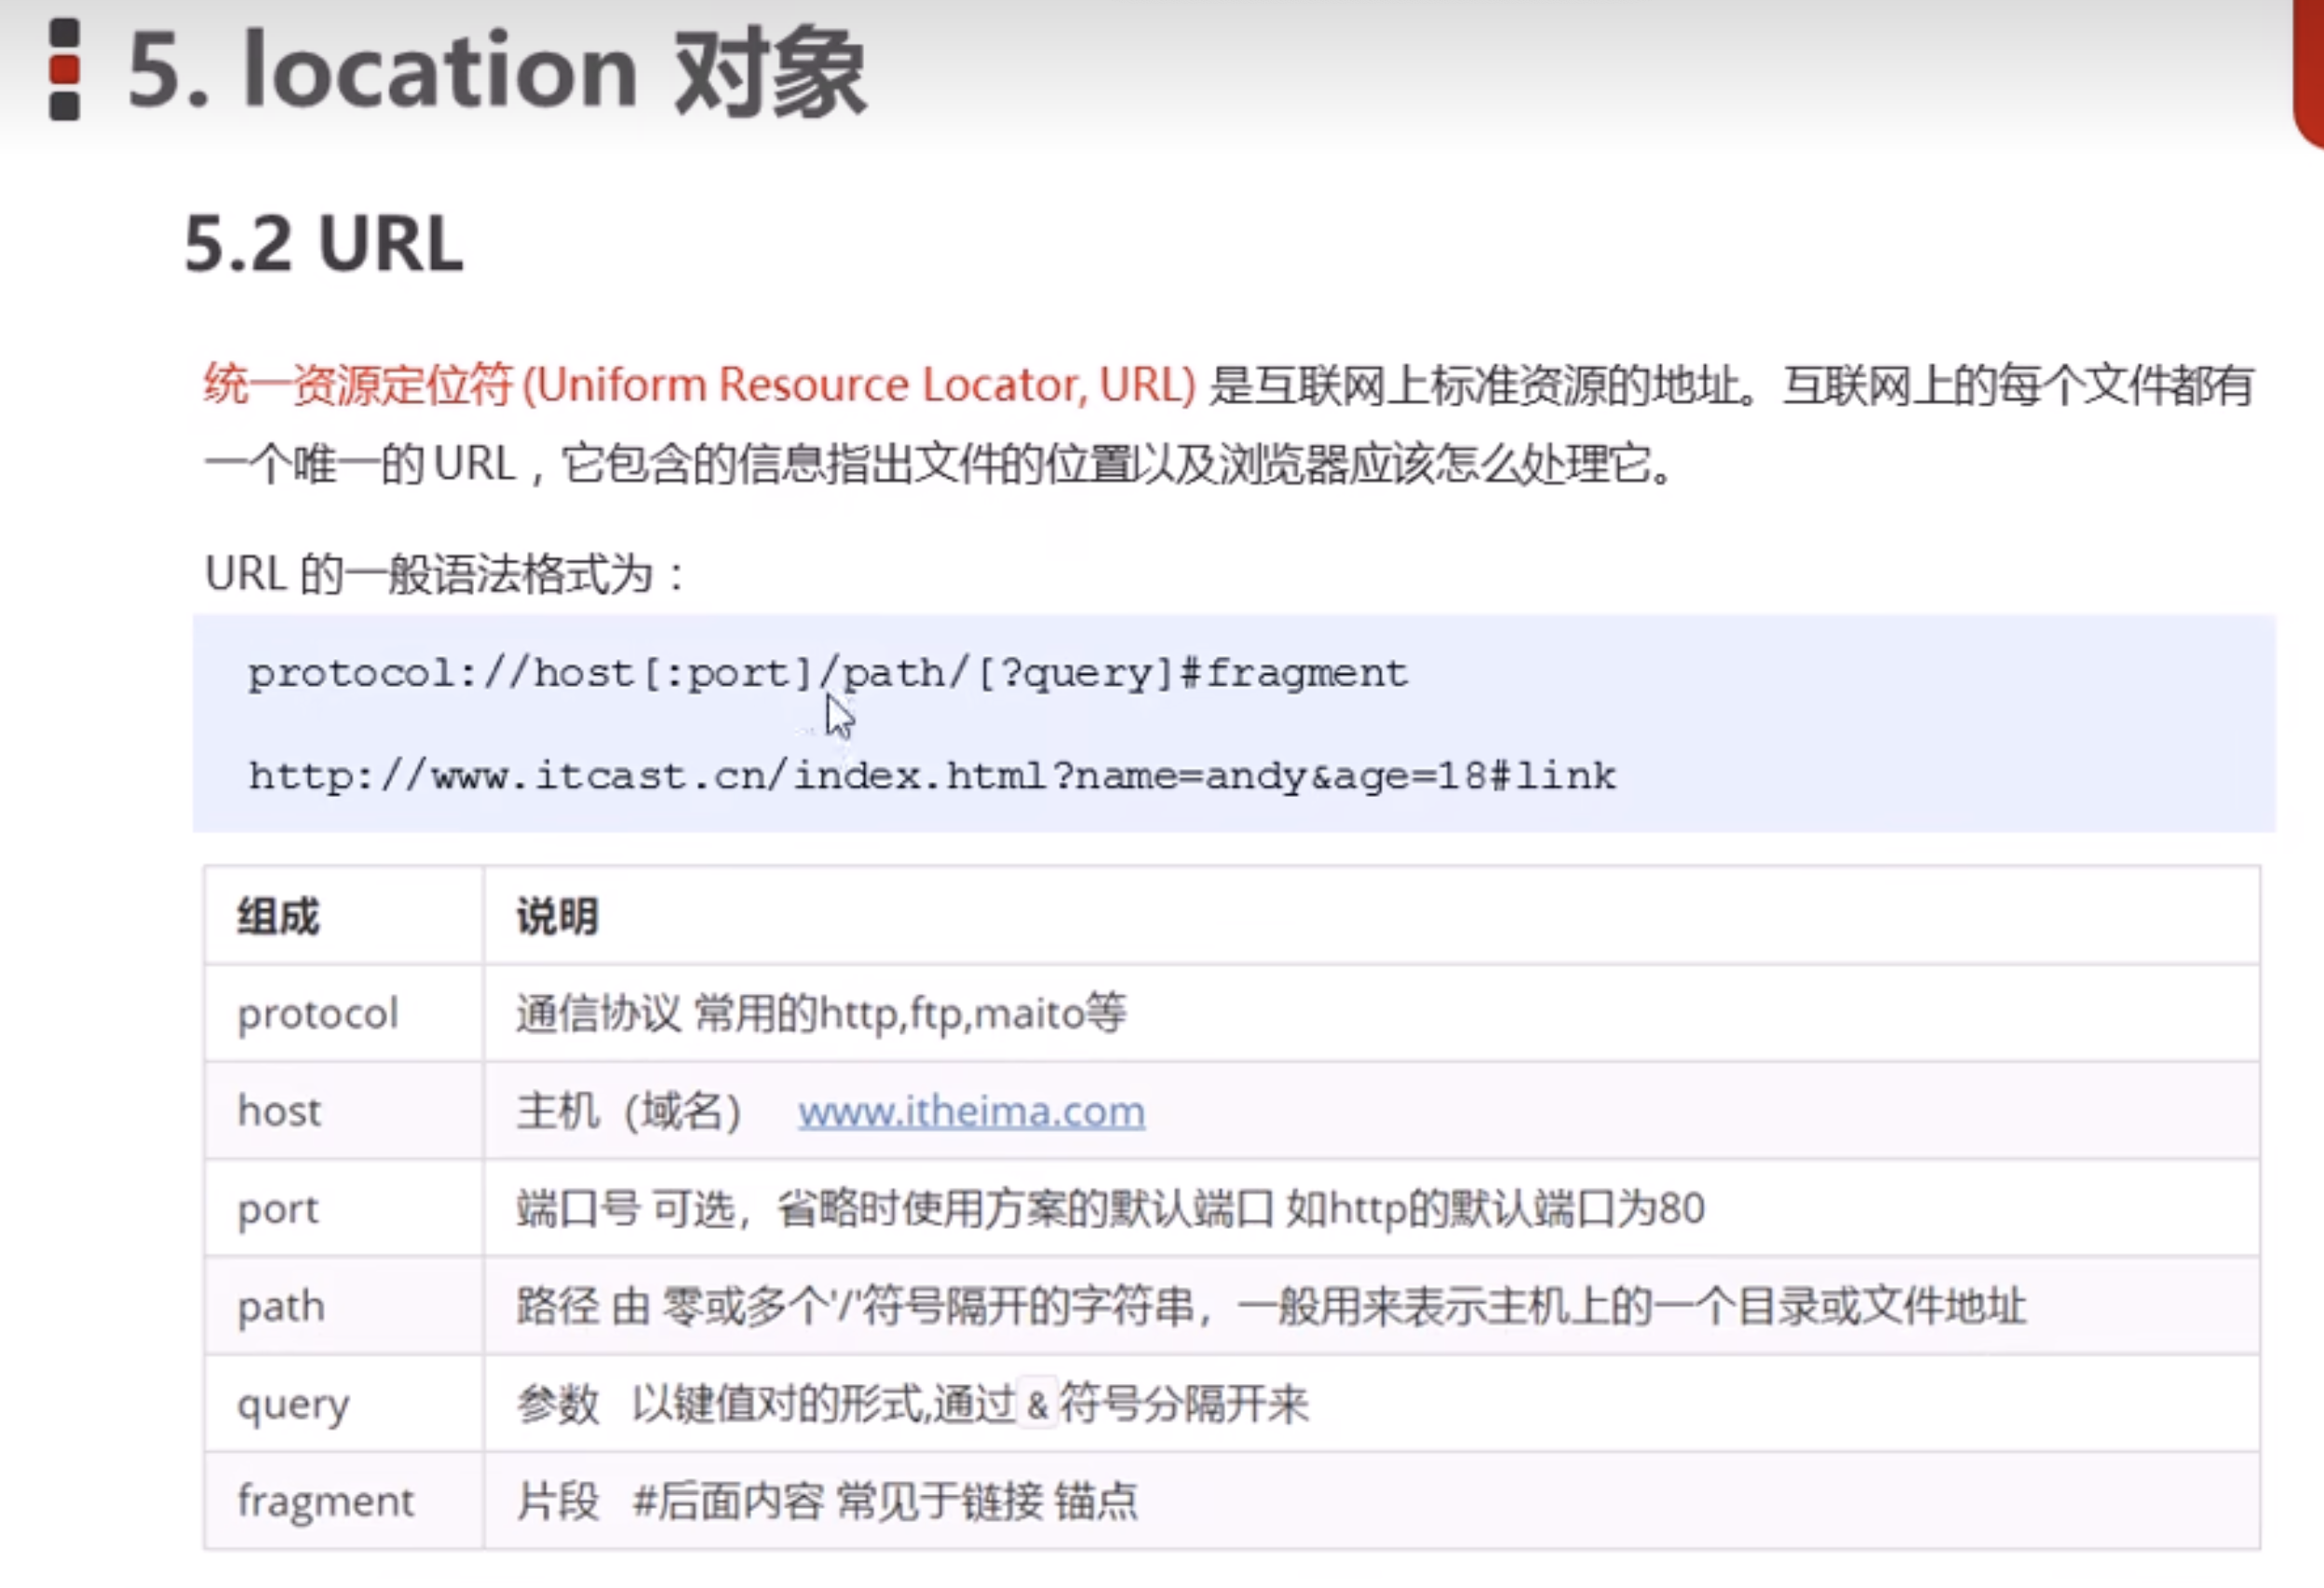Click the red 'Uniform Resource Locator, URL' text

(858, 385)
